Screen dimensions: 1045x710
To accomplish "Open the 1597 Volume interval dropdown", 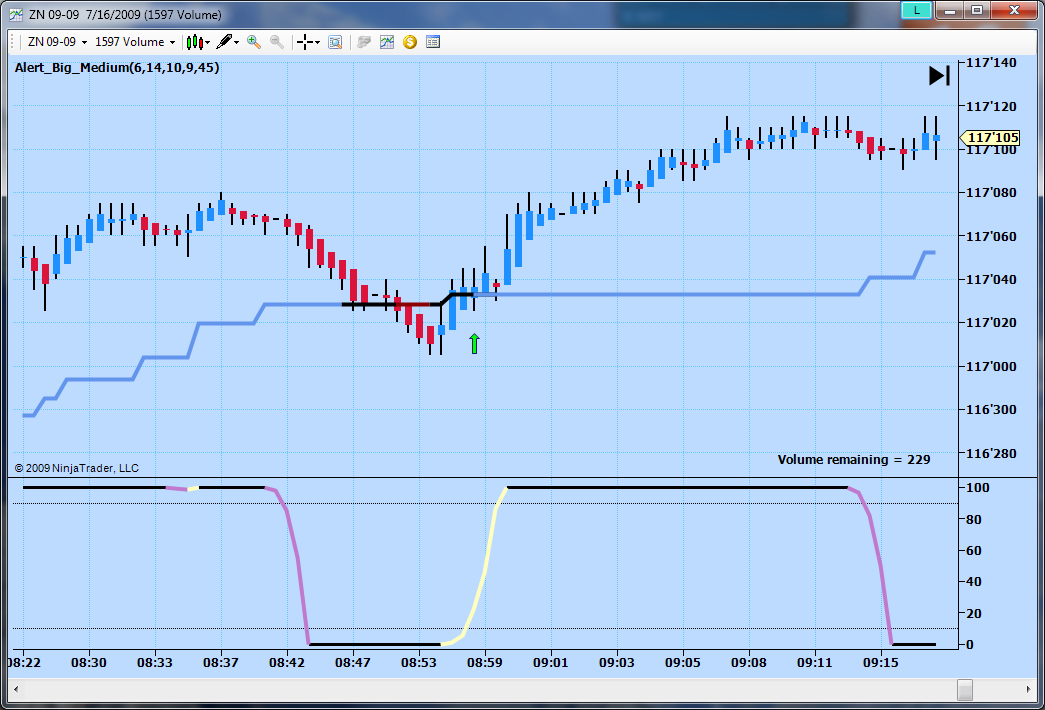I will (135, 42).
